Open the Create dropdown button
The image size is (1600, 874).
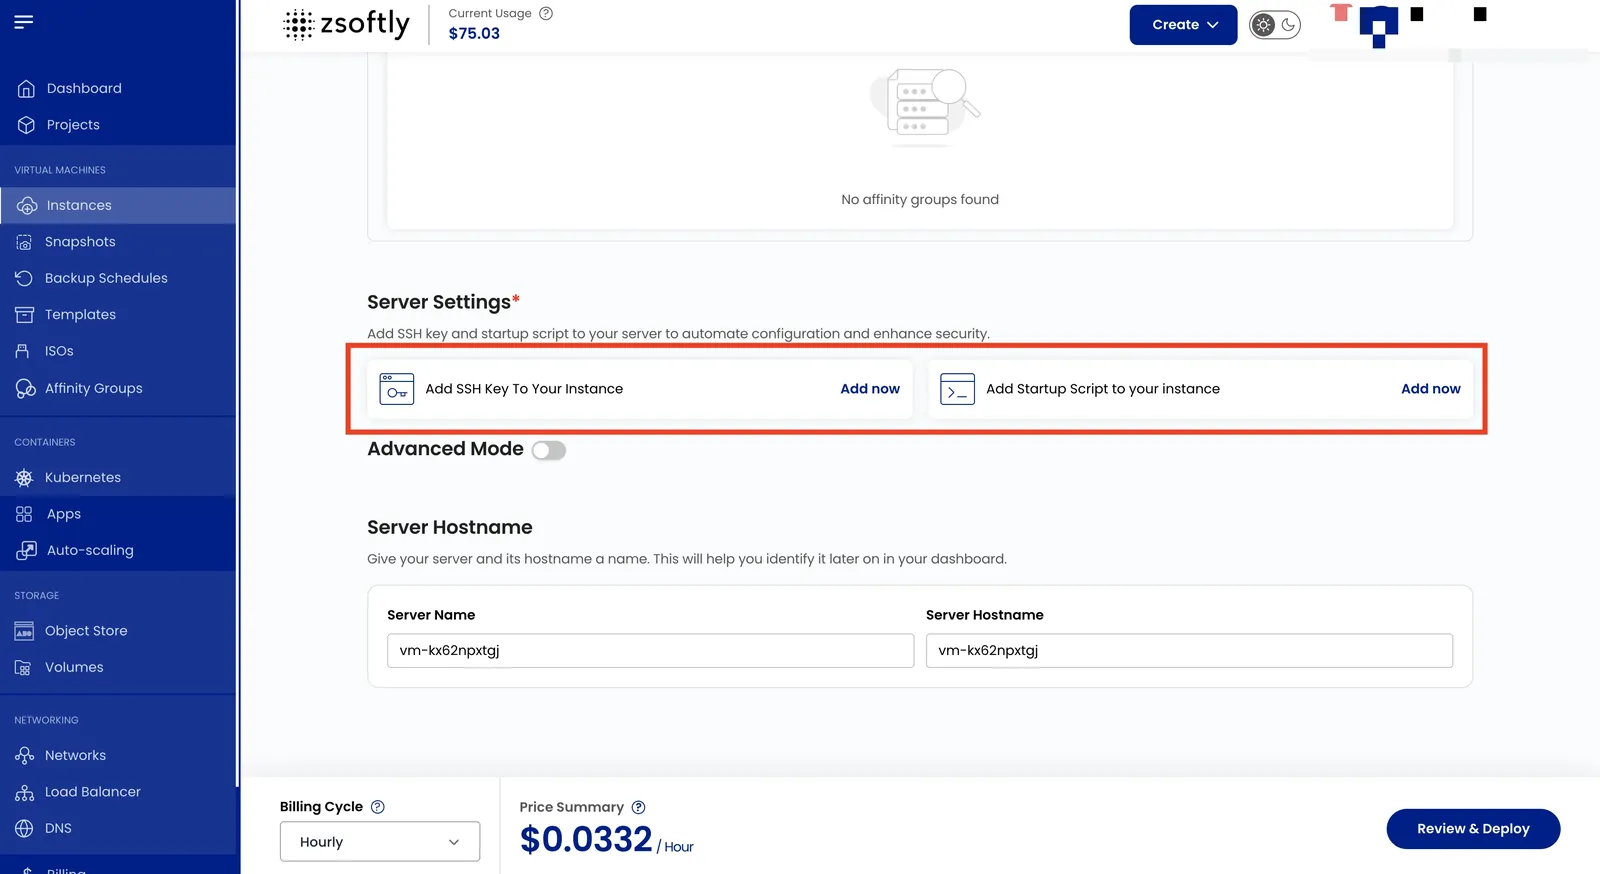1183,25
